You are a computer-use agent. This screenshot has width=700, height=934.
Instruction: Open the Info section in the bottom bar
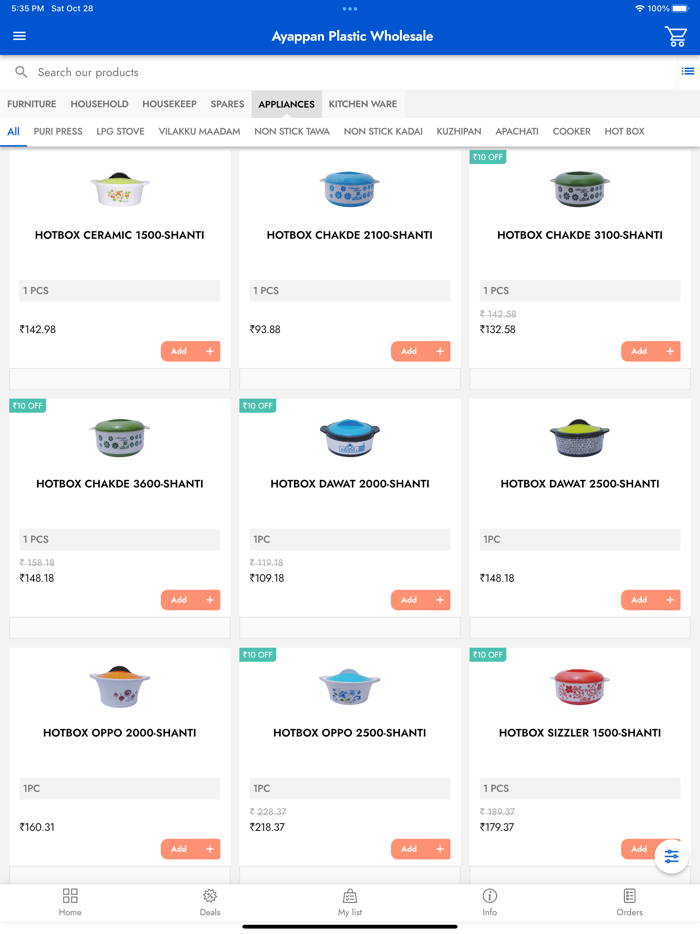click(x=489, y=902)
